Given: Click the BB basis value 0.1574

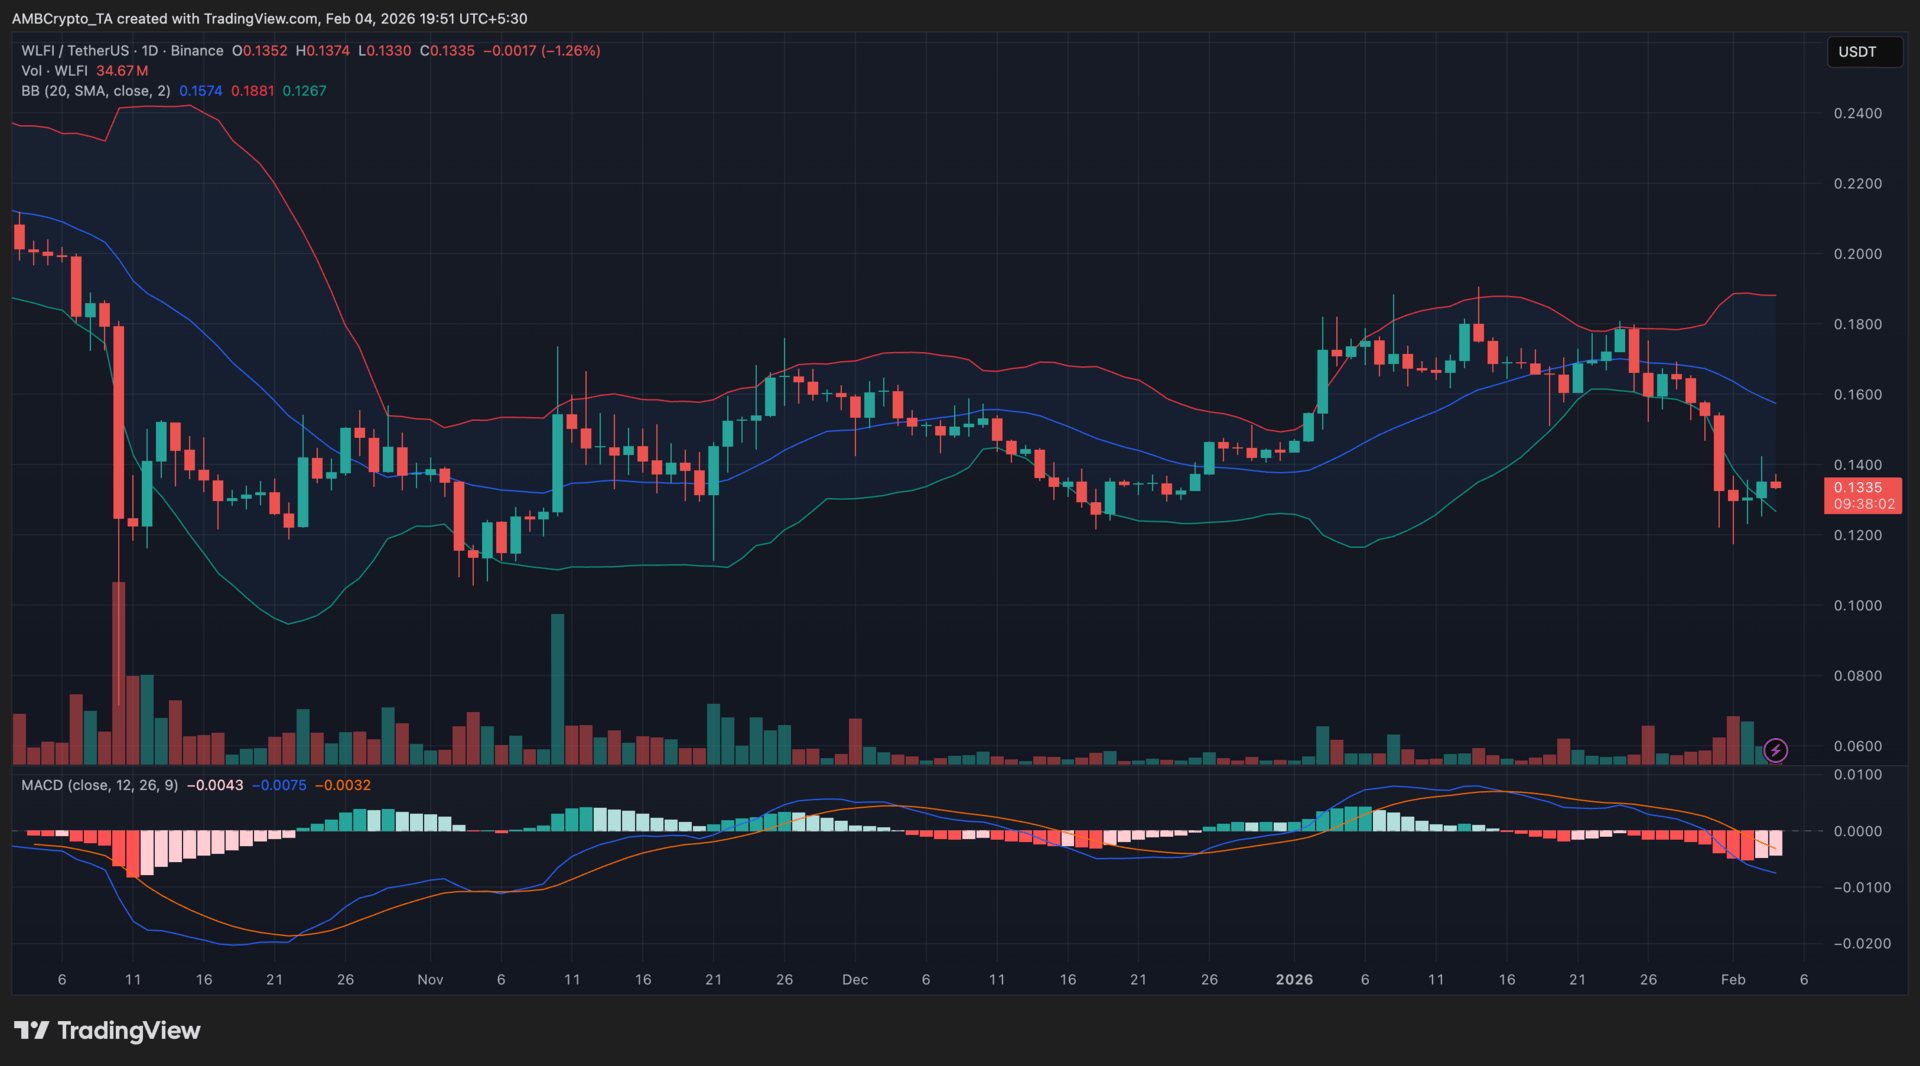Looking at the screenshot, I should (x=201, y=91).
